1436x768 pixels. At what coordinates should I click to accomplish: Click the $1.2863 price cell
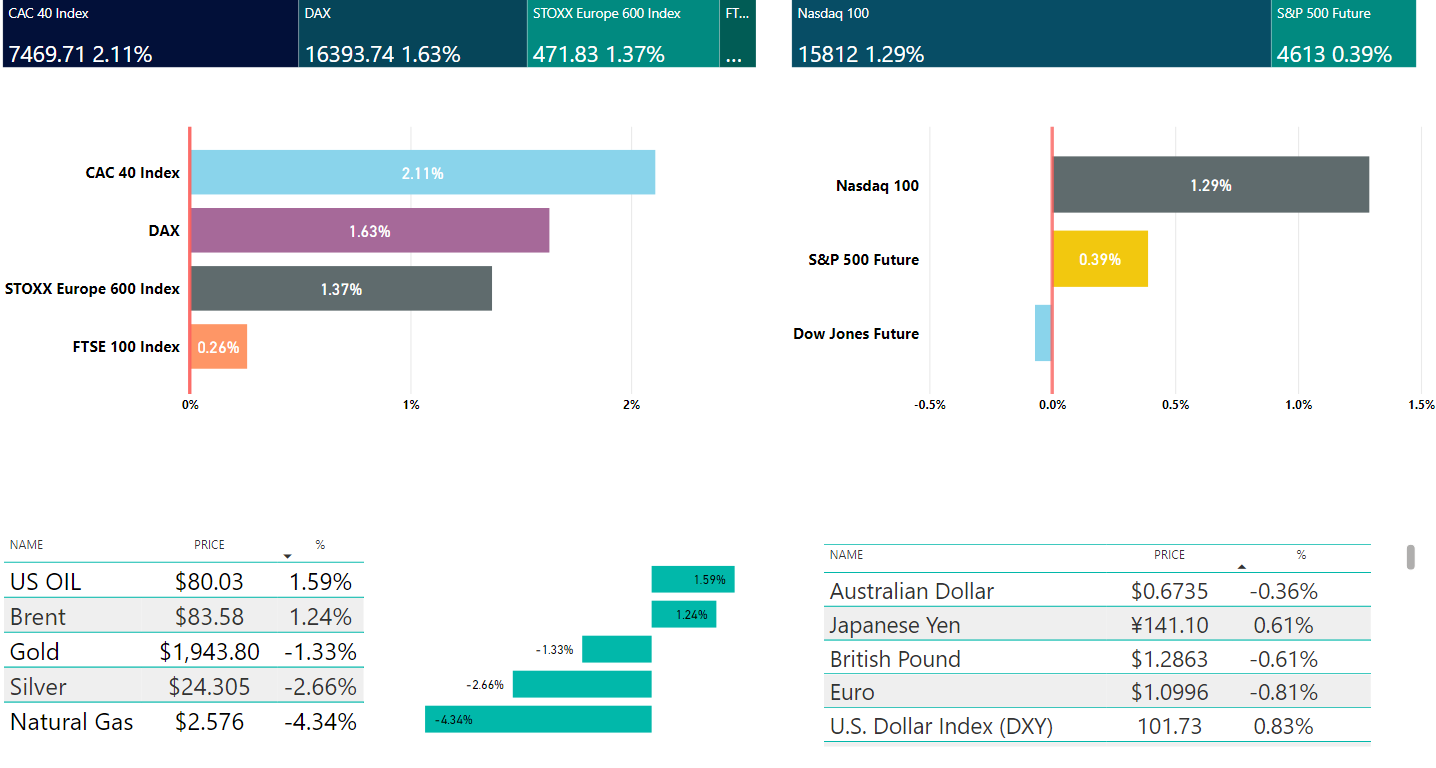[x=1169, y=659]
